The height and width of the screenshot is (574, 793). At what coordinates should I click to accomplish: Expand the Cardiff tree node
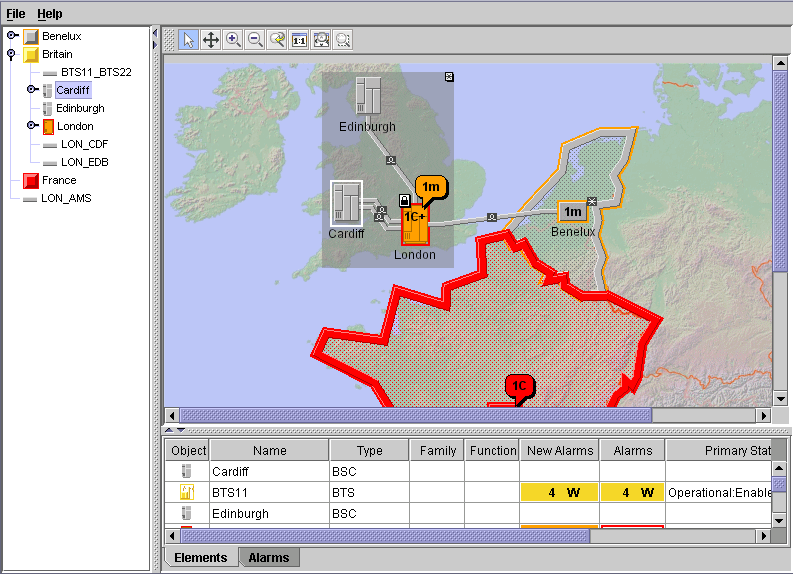click(32, 90)
